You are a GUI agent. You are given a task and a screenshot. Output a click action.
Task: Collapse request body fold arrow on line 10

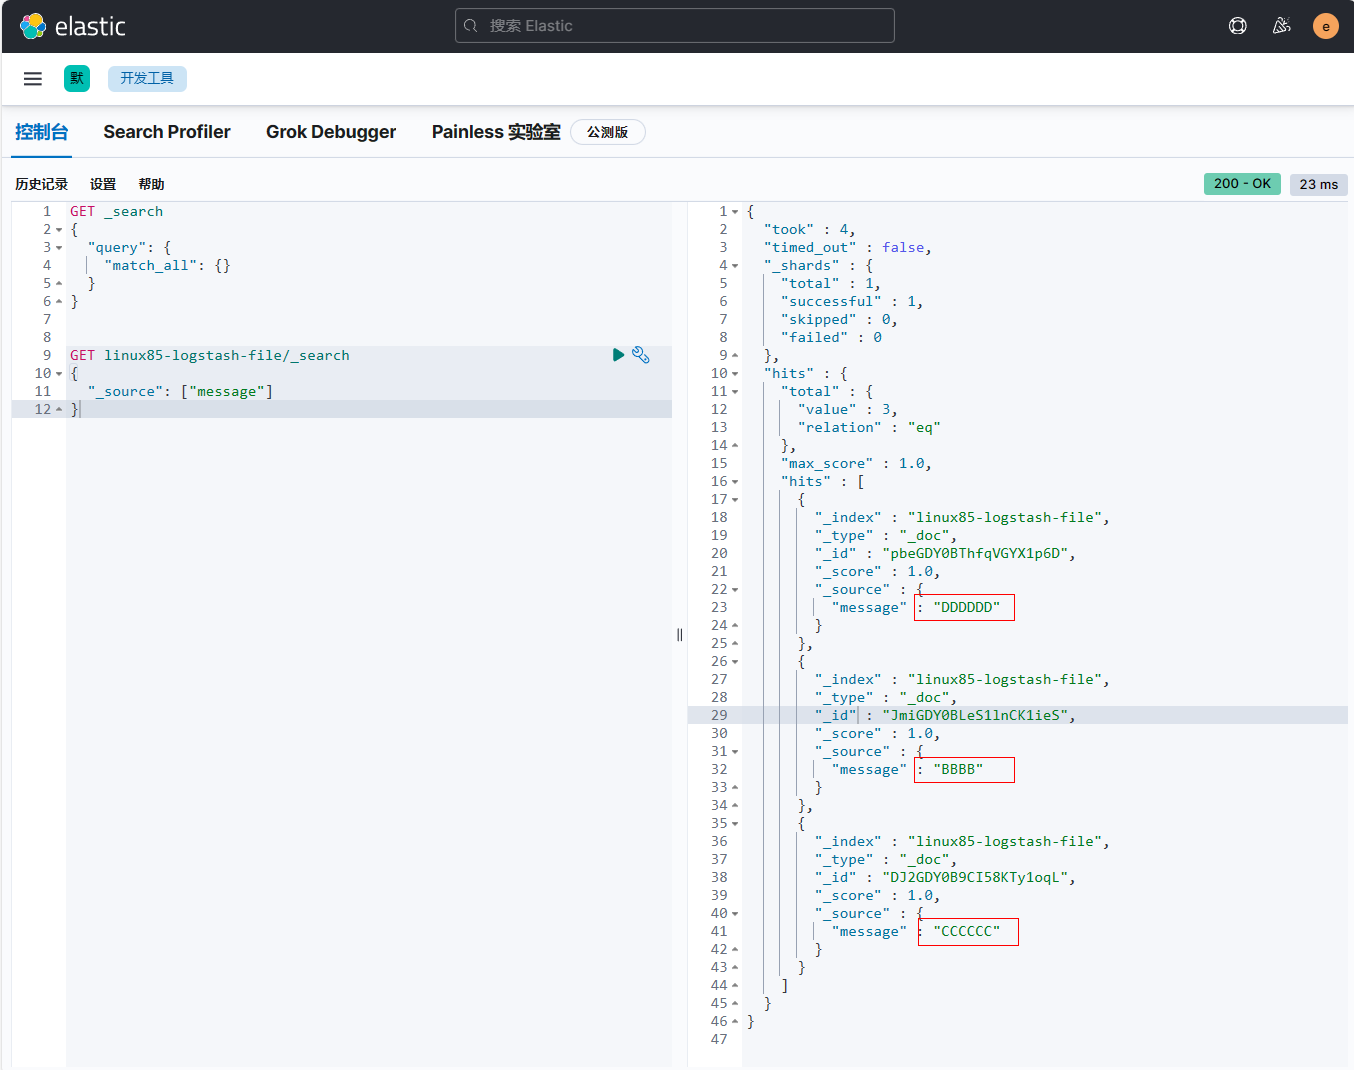[59, 374]
